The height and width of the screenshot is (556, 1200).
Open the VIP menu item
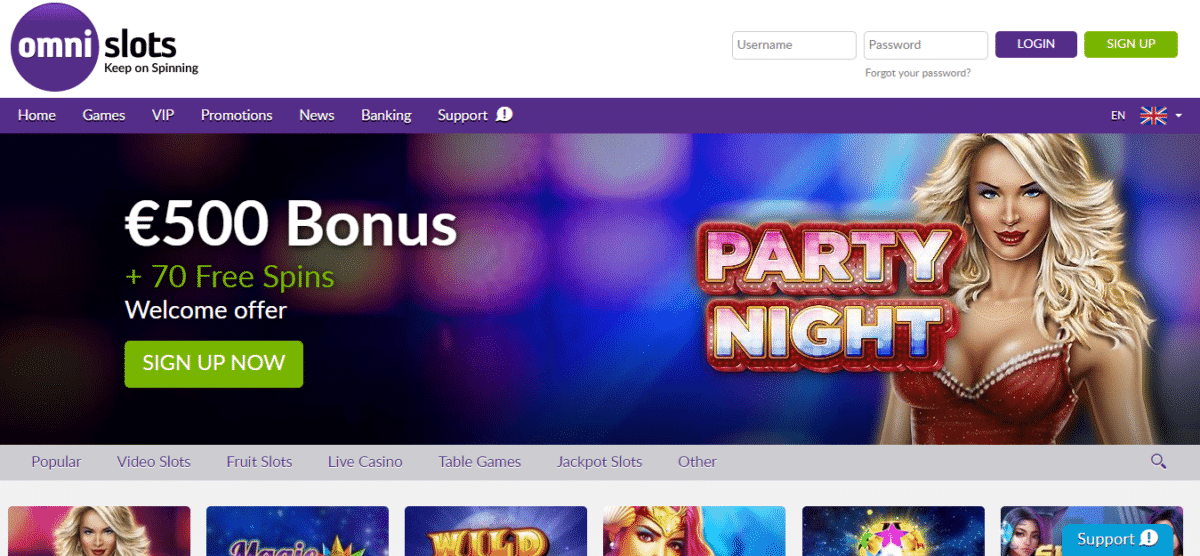163,115
